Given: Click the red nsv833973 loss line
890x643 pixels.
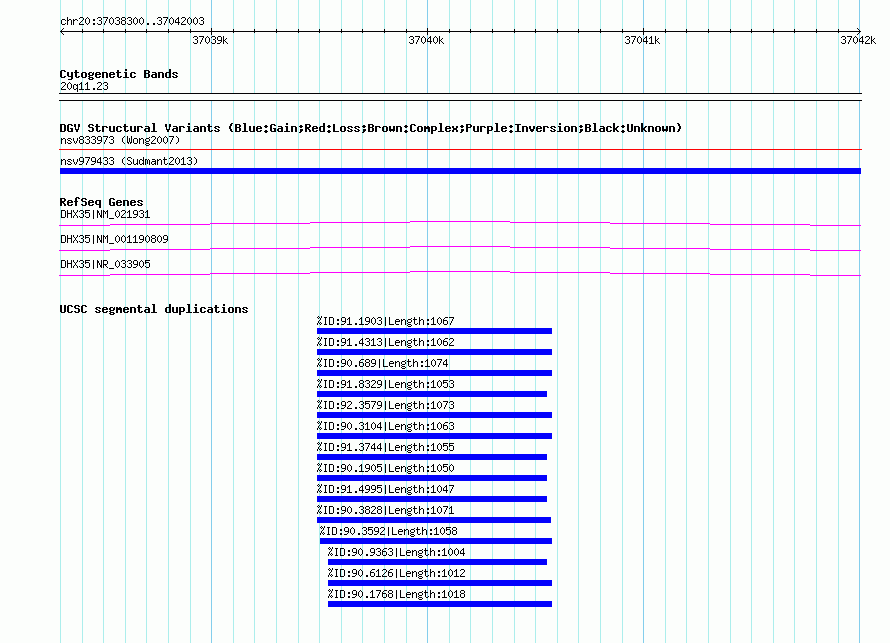Looking at the screenshot, I should coord(460,150).
